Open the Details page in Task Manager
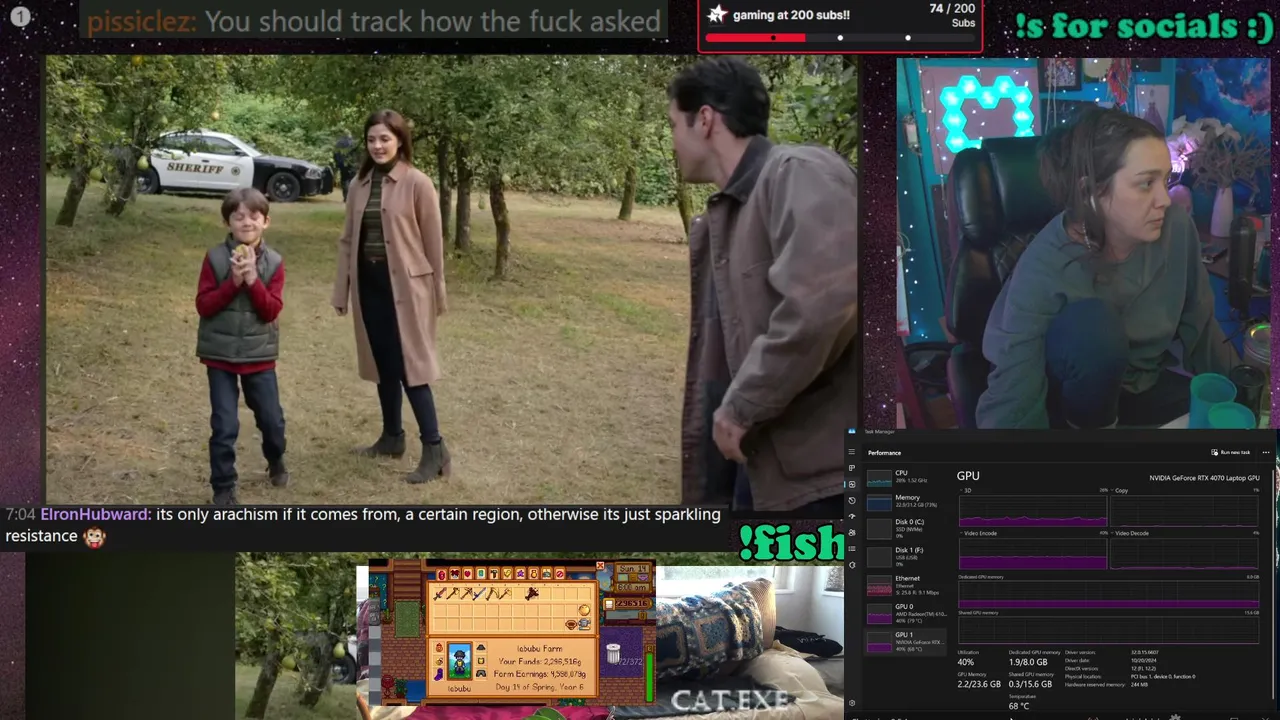The image size is (1280, 720). 852,549
